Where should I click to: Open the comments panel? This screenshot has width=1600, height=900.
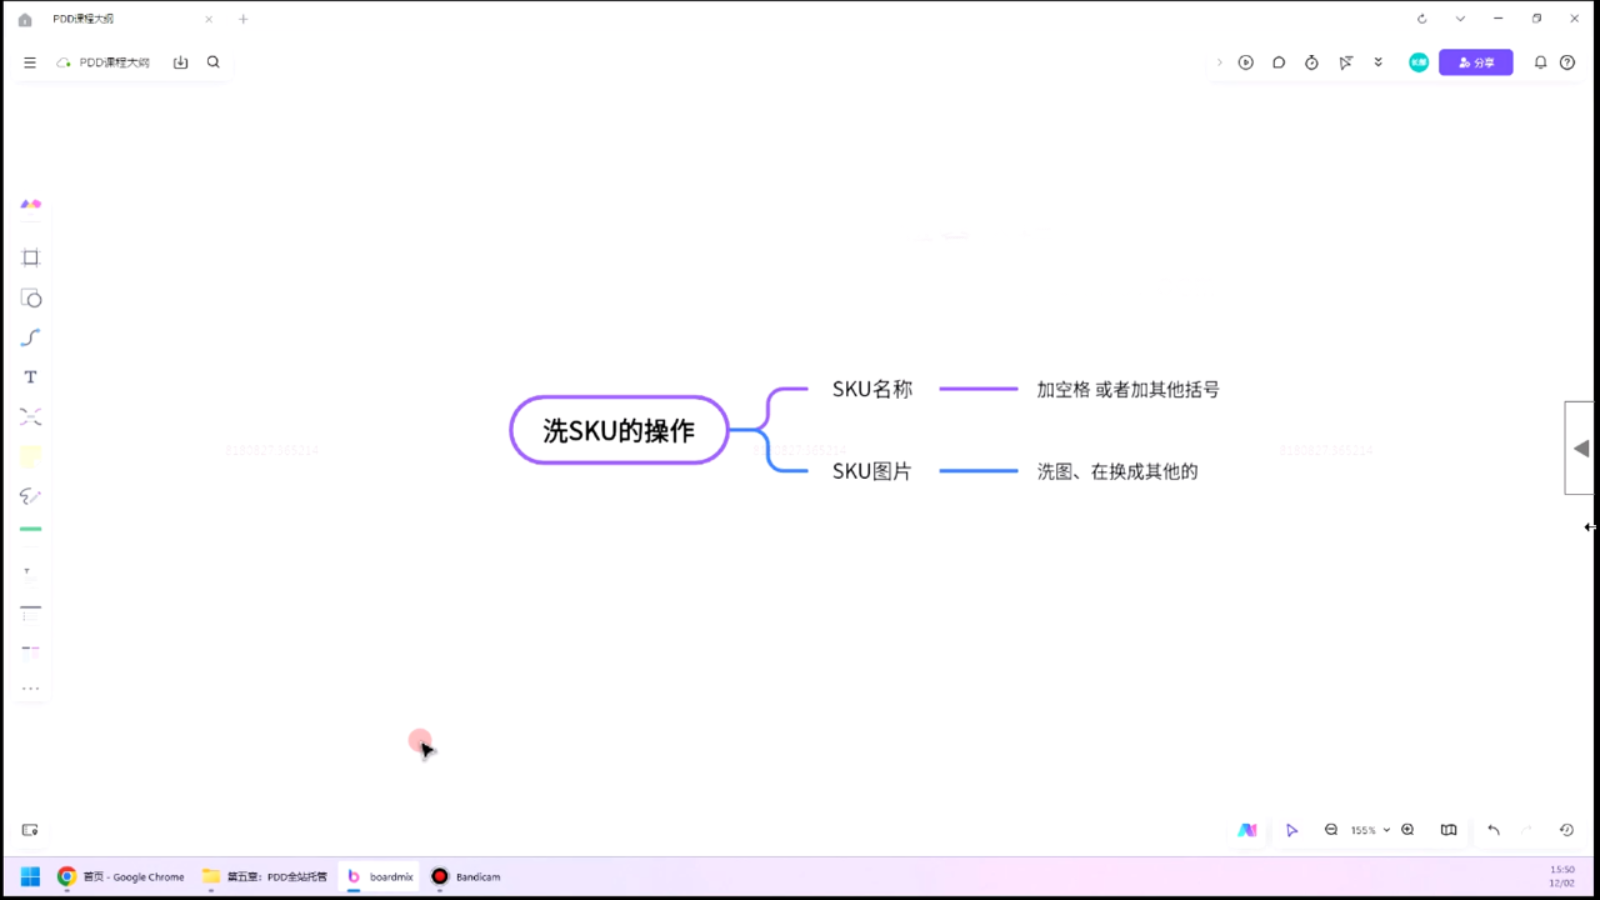[1279, 62]
